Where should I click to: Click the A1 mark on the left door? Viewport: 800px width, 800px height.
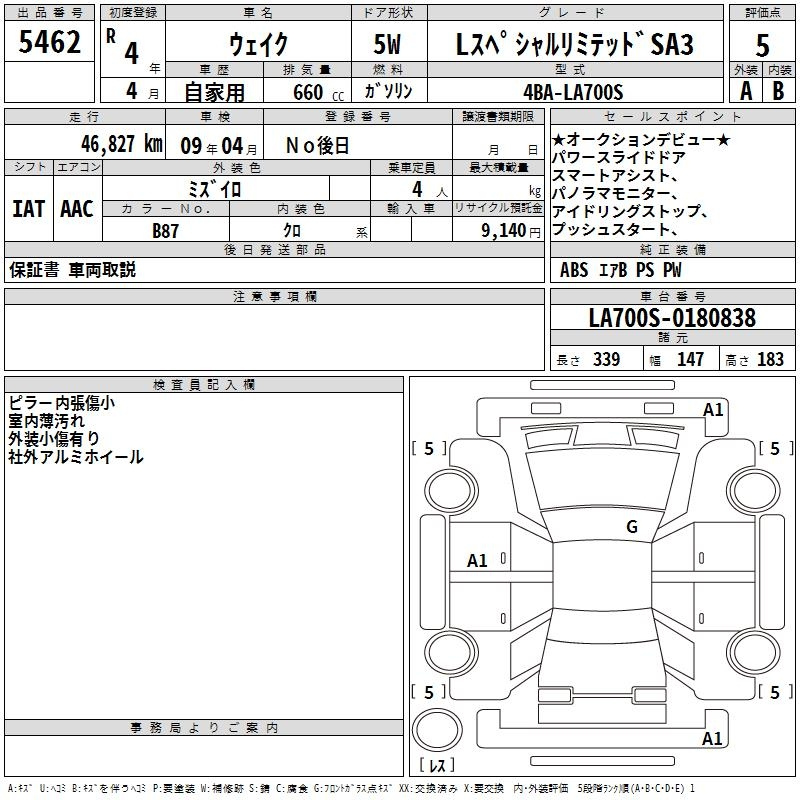click(x=477, y=561)
